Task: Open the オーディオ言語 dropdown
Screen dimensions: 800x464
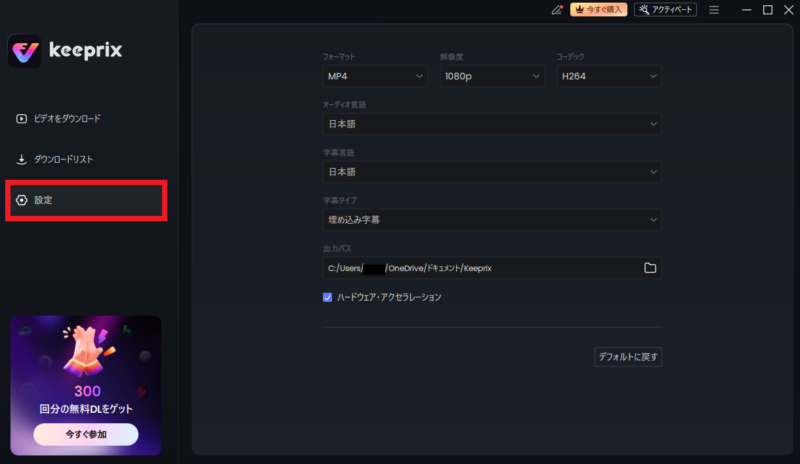Action: click(x=491, y=124)
